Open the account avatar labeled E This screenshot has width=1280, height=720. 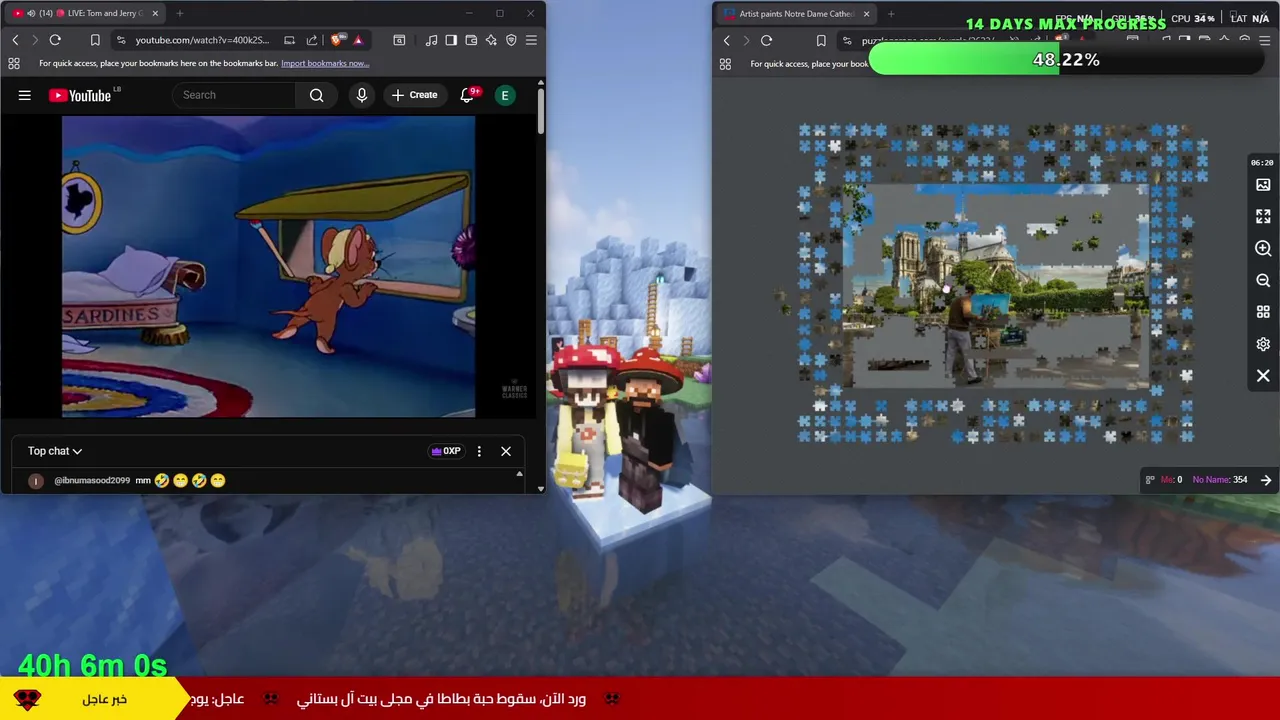click(505, 95)
